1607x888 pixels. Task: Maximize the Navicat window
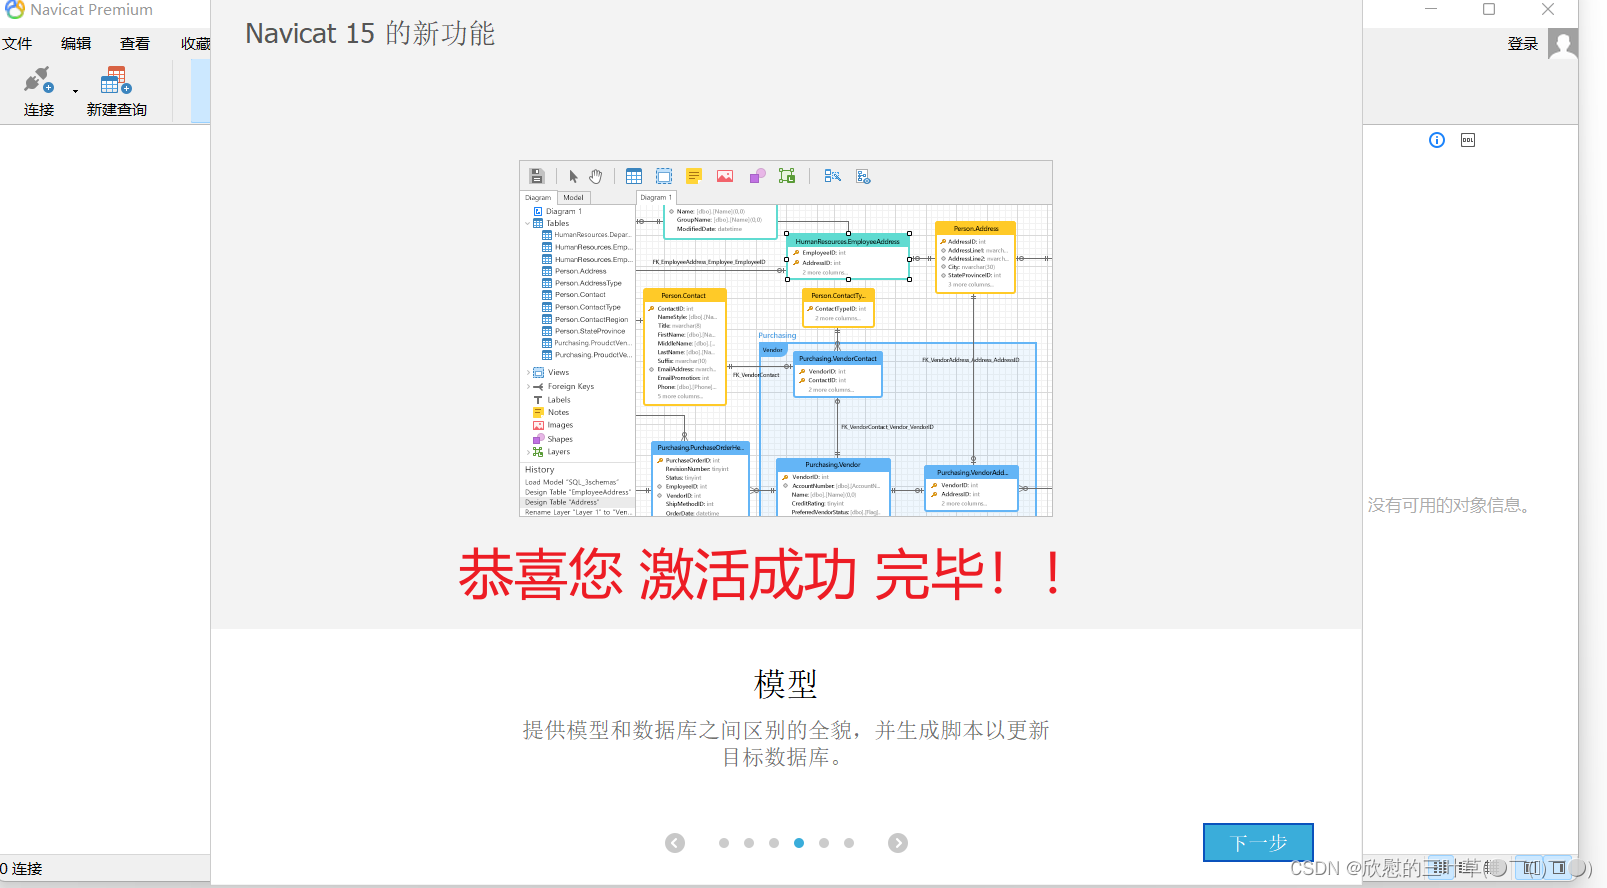1489,9
